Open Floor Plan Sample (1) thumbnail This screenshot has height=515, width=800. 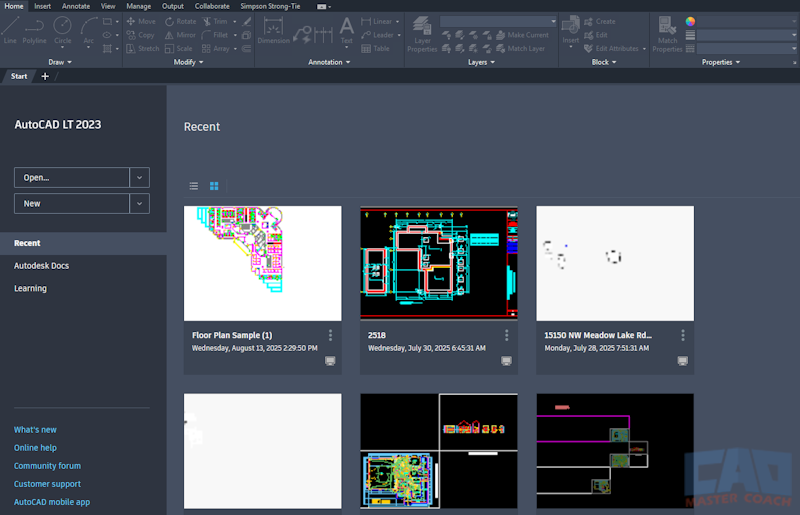click(x=263, y=263)
